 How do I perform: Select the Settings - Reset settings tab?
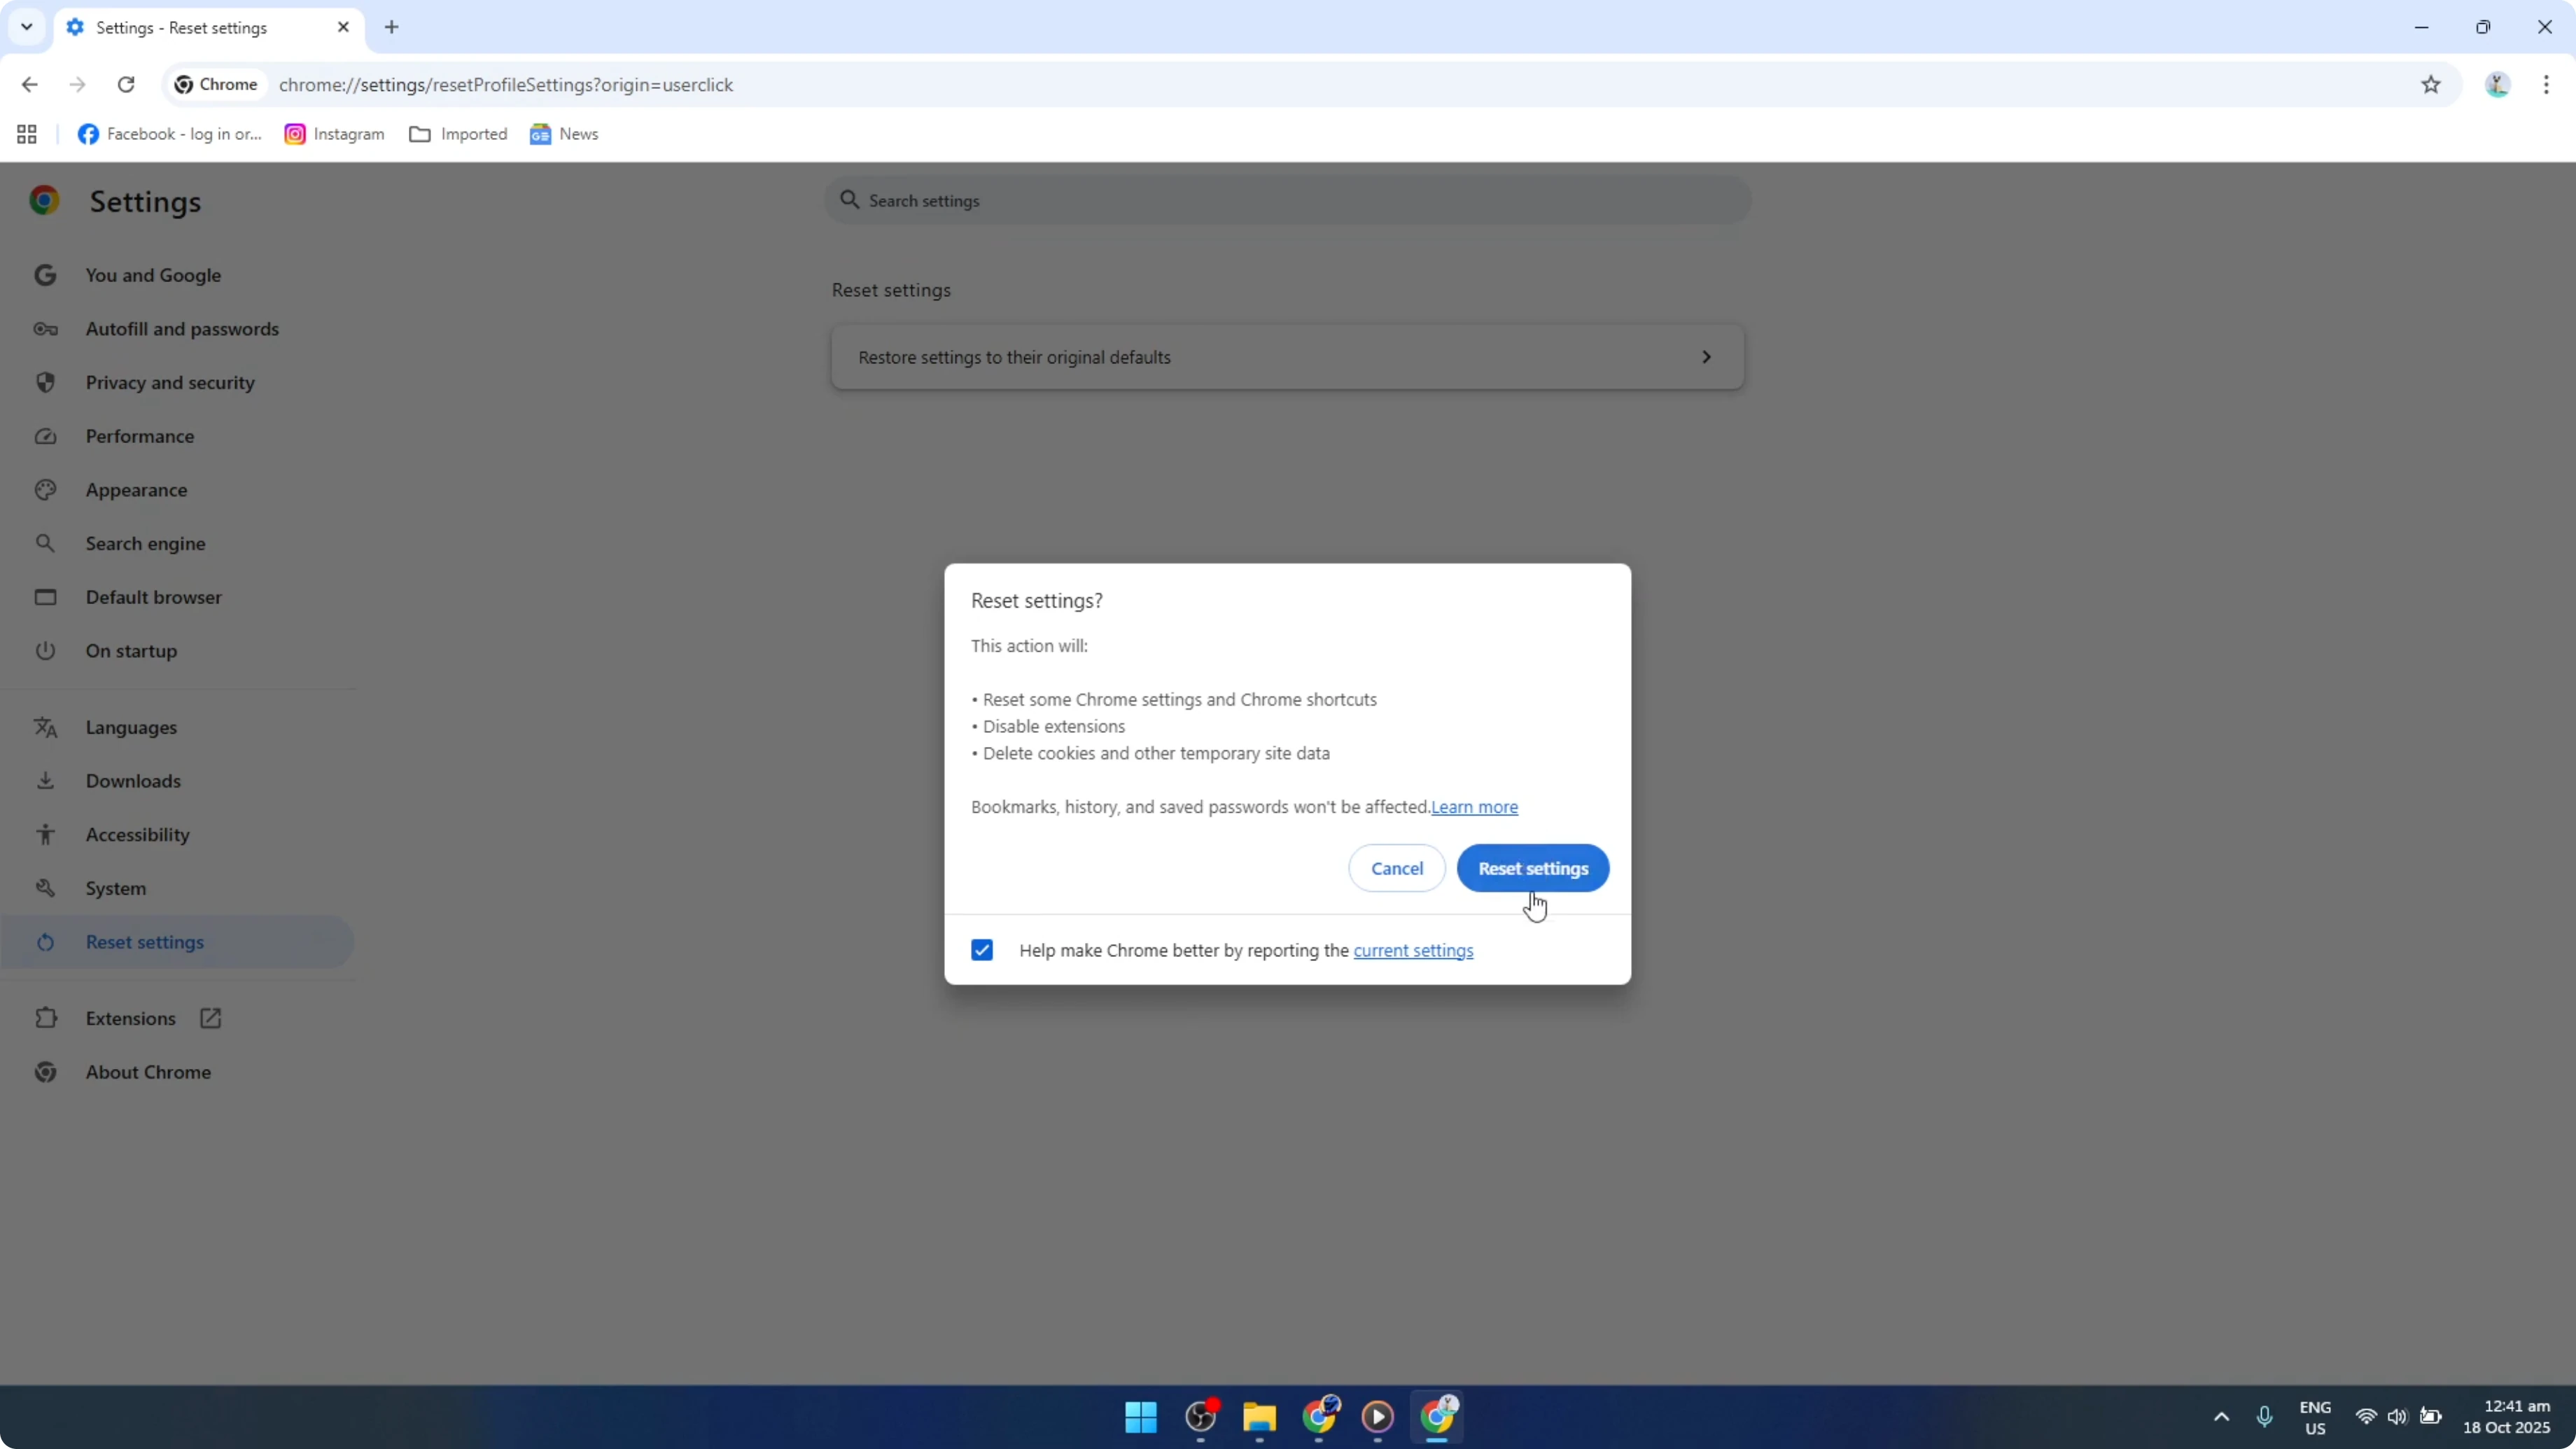coord(183,28)
